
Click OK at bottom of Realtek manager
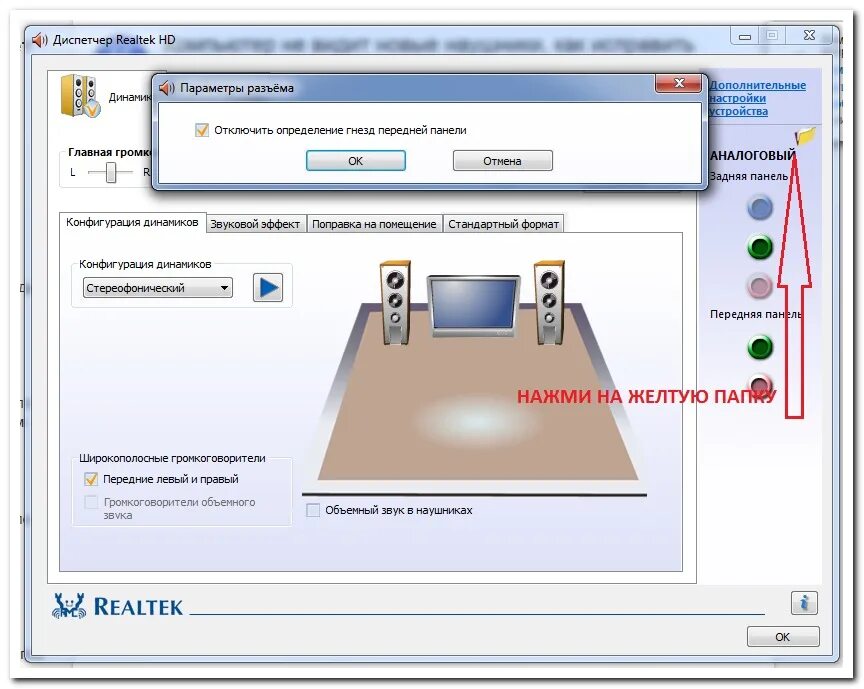click(x=782, y=637)
